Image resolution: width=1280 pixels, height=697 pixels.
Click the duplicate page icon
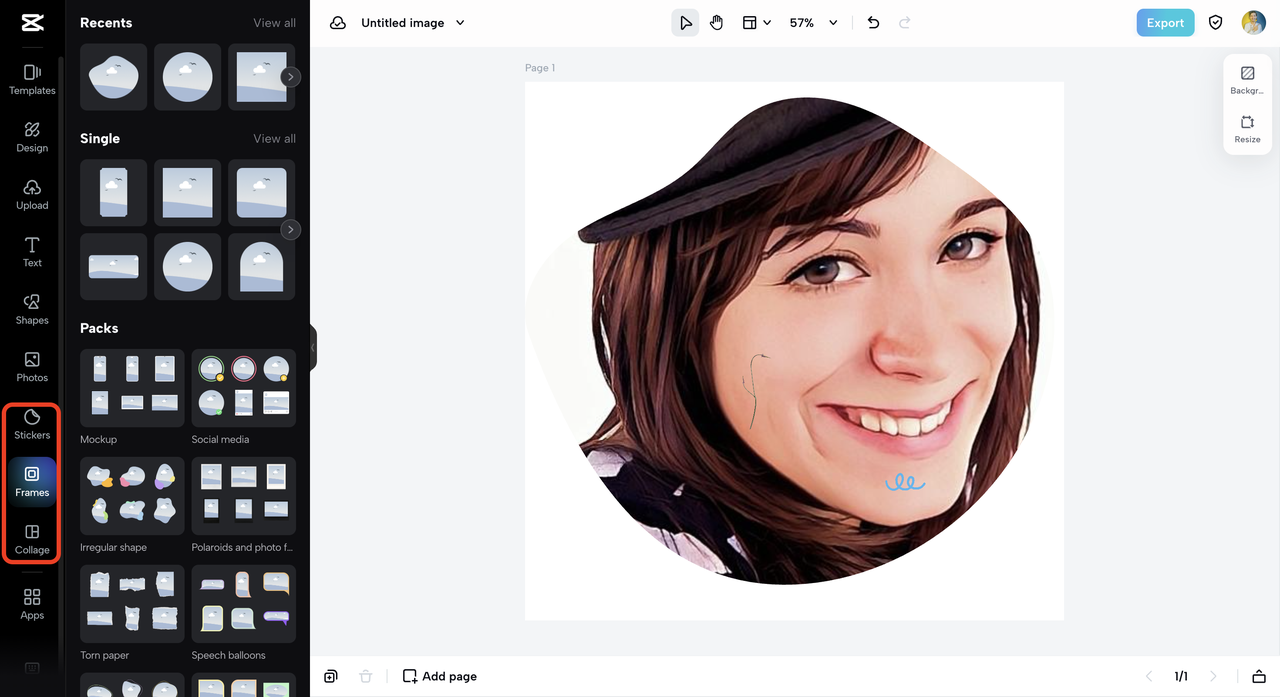(x=331, y=676)
